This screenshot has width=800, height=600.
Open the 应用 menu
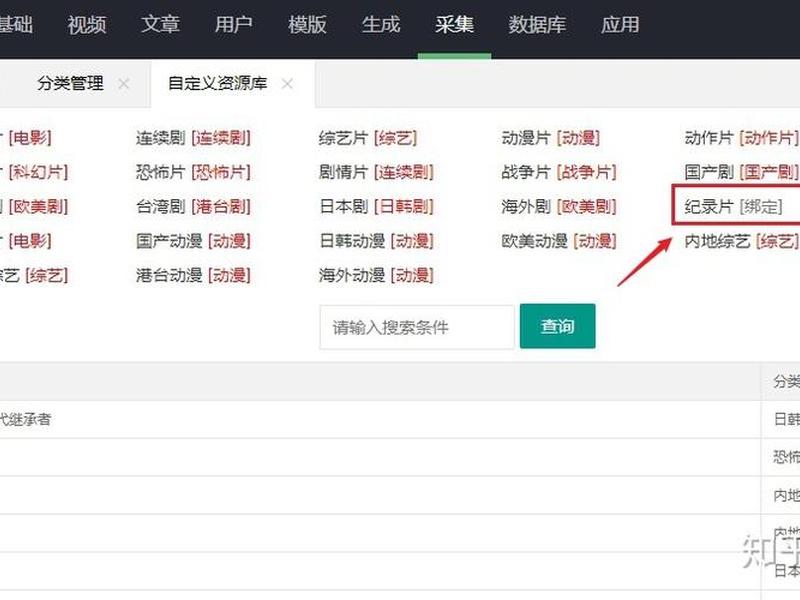click(x=620, y=24)
